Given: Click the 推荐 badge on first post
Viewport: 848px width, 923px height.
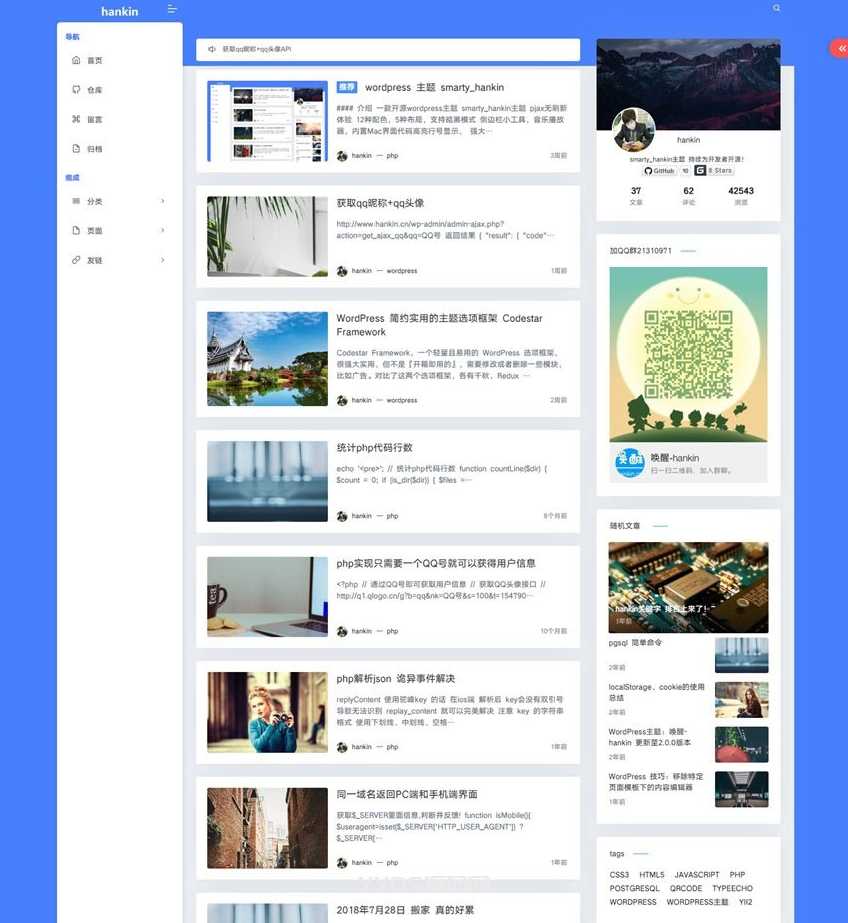Looking at the screenshot, I should point(347,87).
